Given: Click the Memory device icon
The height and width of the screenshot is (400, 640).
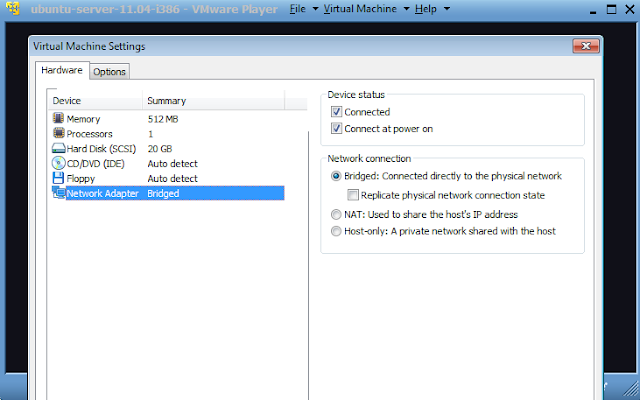Looking at the screenshot, I should pos(58,119).
